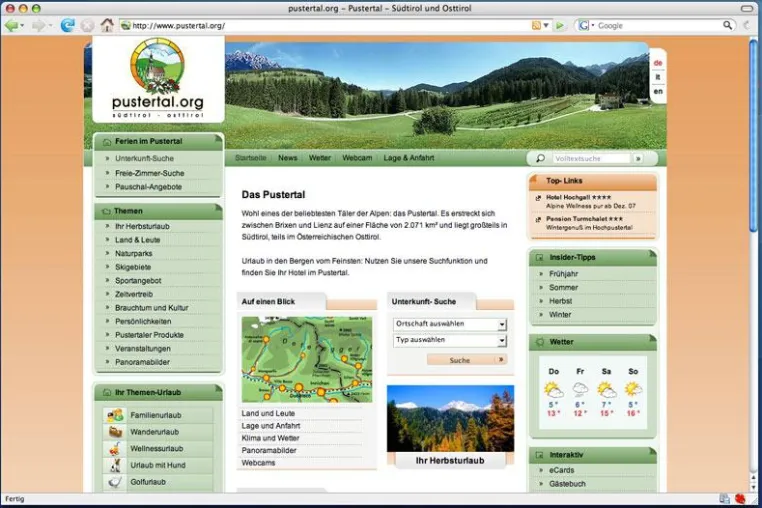762x508 pixels.
Task: Click the Urlaub mit Hund icon
Action: click(x=115, y=465)
